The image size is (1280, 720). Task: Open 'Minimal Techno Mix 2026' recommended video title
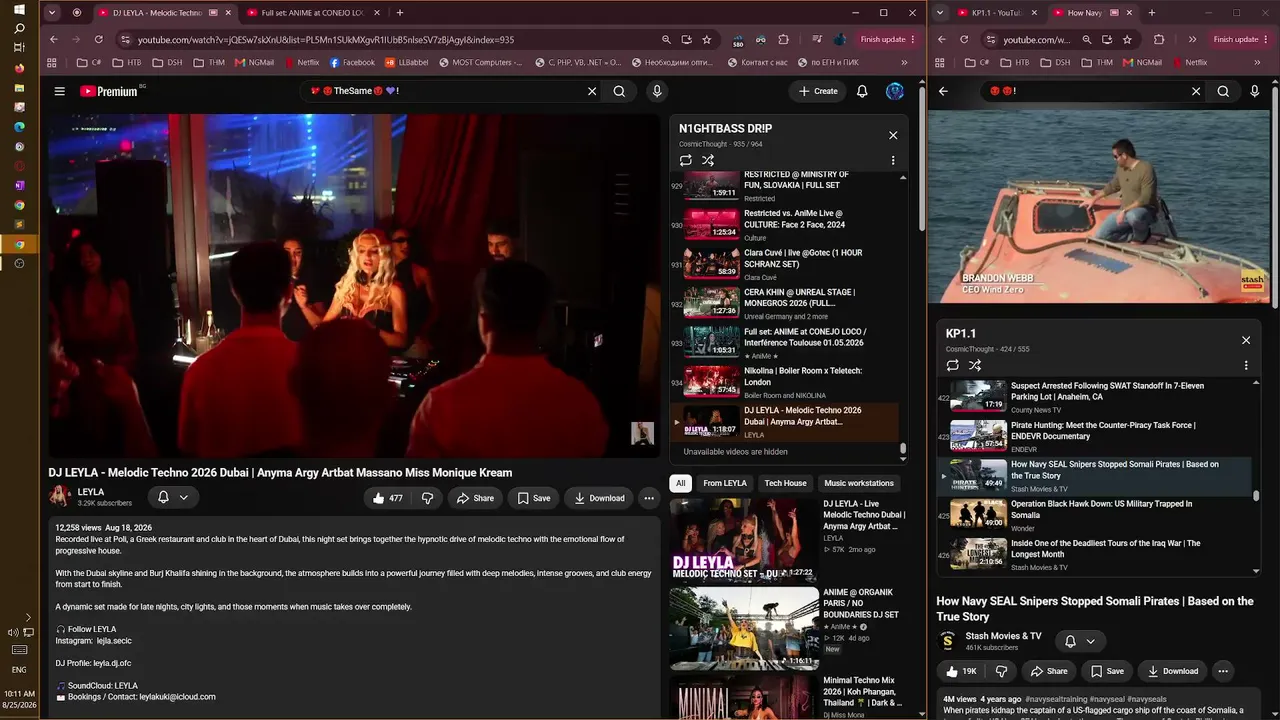pyautogui.click(x=860, y=692)
